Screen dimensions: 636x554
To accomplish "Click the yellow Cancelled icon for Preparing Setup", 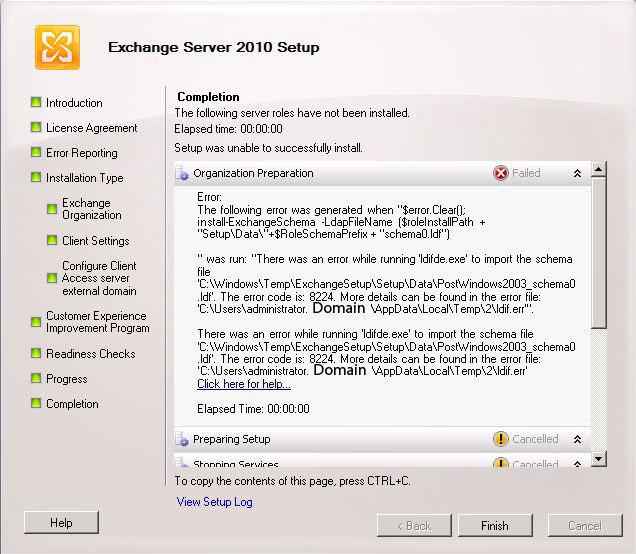I will click(501, 439).
